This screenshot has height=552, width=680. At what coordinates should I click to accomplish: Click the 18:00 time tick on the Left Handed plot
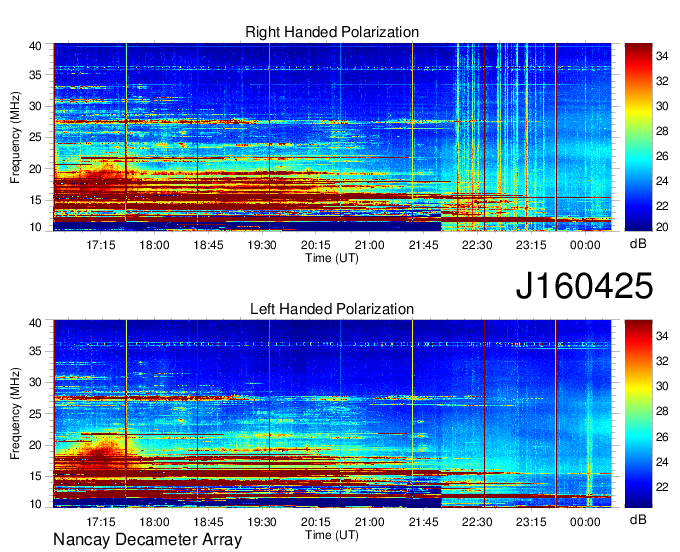pyautogui.click(x=154, y=522)
